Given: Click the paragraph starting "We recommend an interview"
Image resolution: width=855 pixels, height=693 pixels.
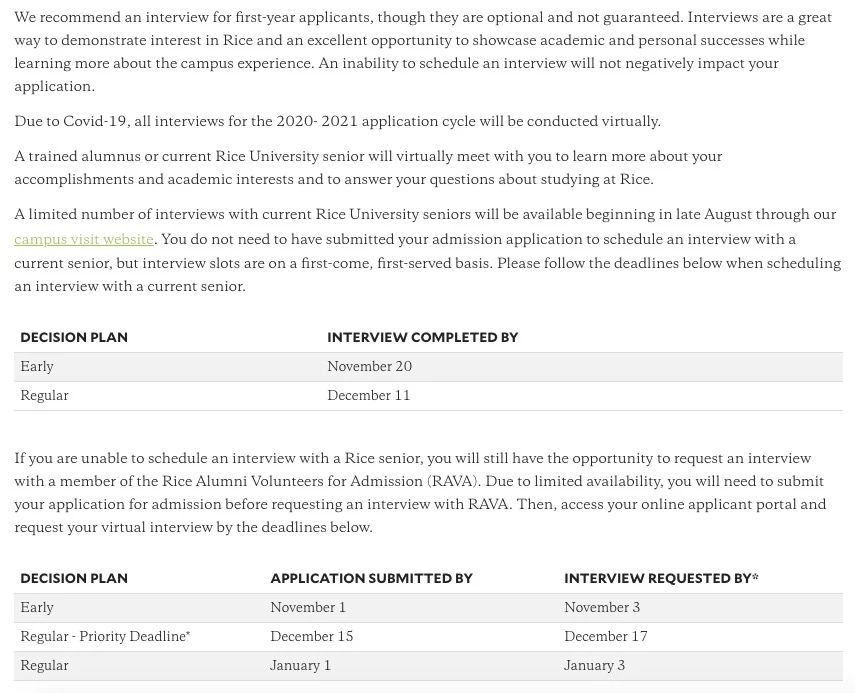Looking at the screenshot, I should pos(422,52).
